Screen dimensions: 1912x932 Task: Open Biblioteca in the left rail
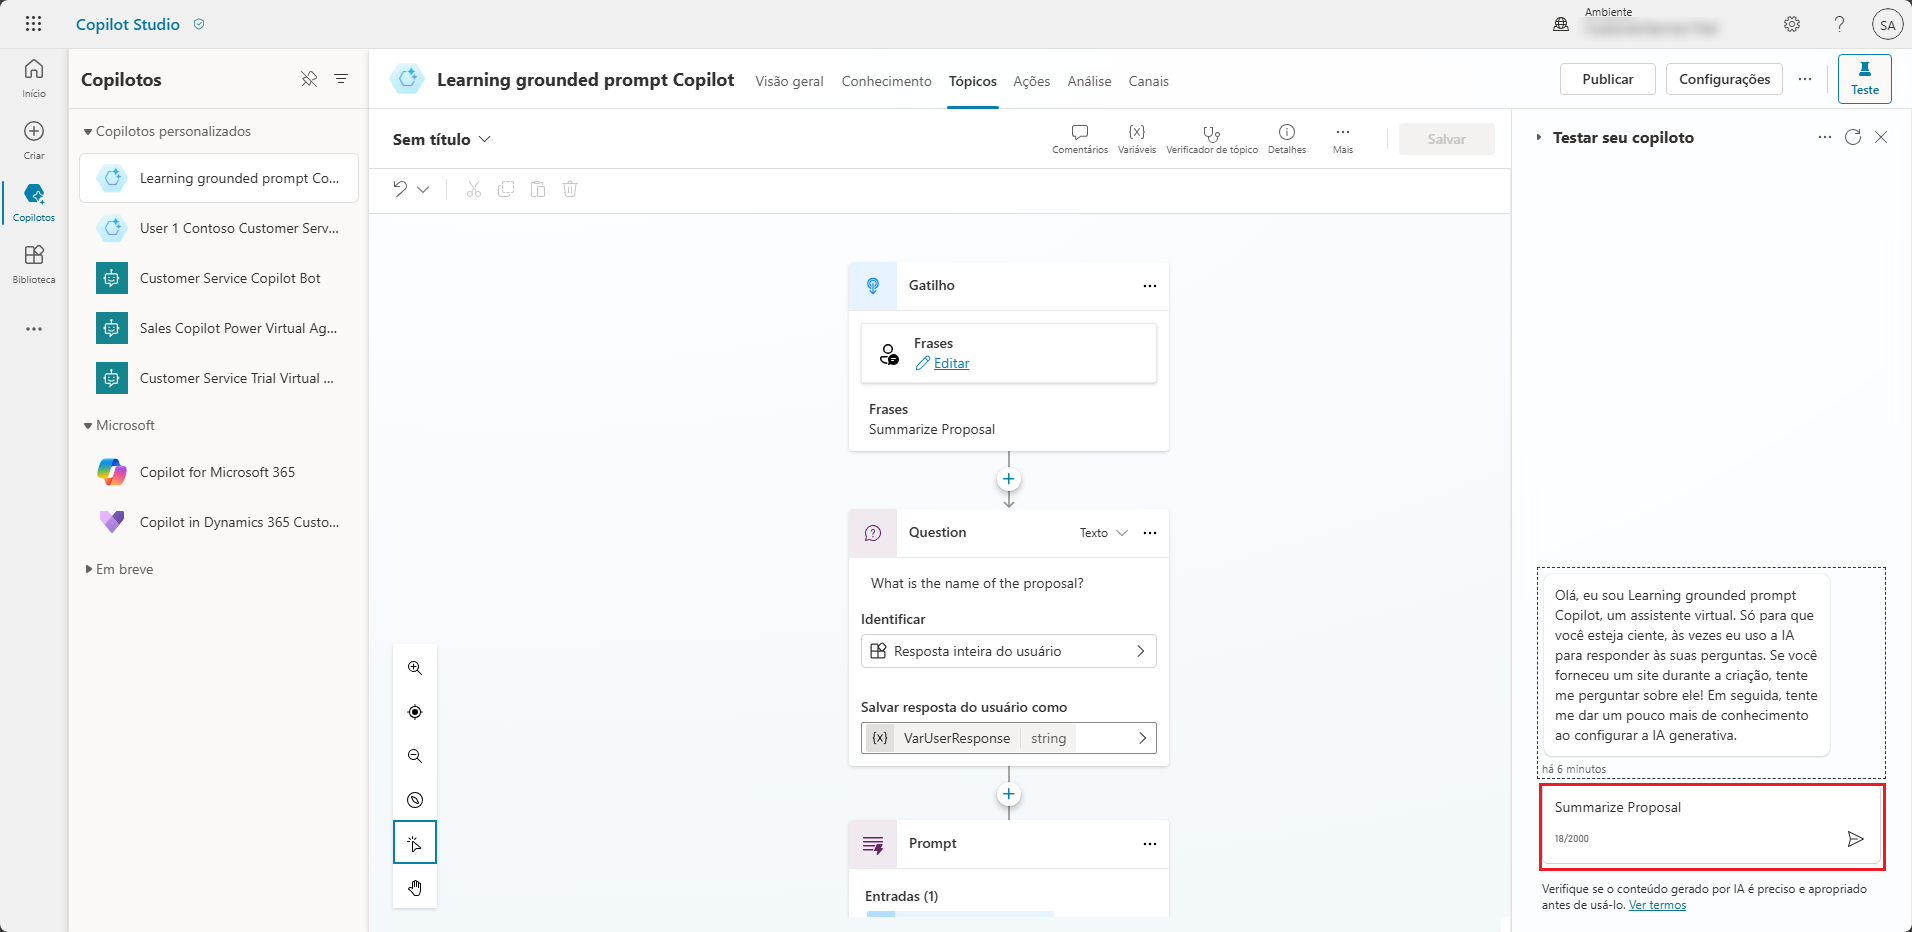pos(34,264)
